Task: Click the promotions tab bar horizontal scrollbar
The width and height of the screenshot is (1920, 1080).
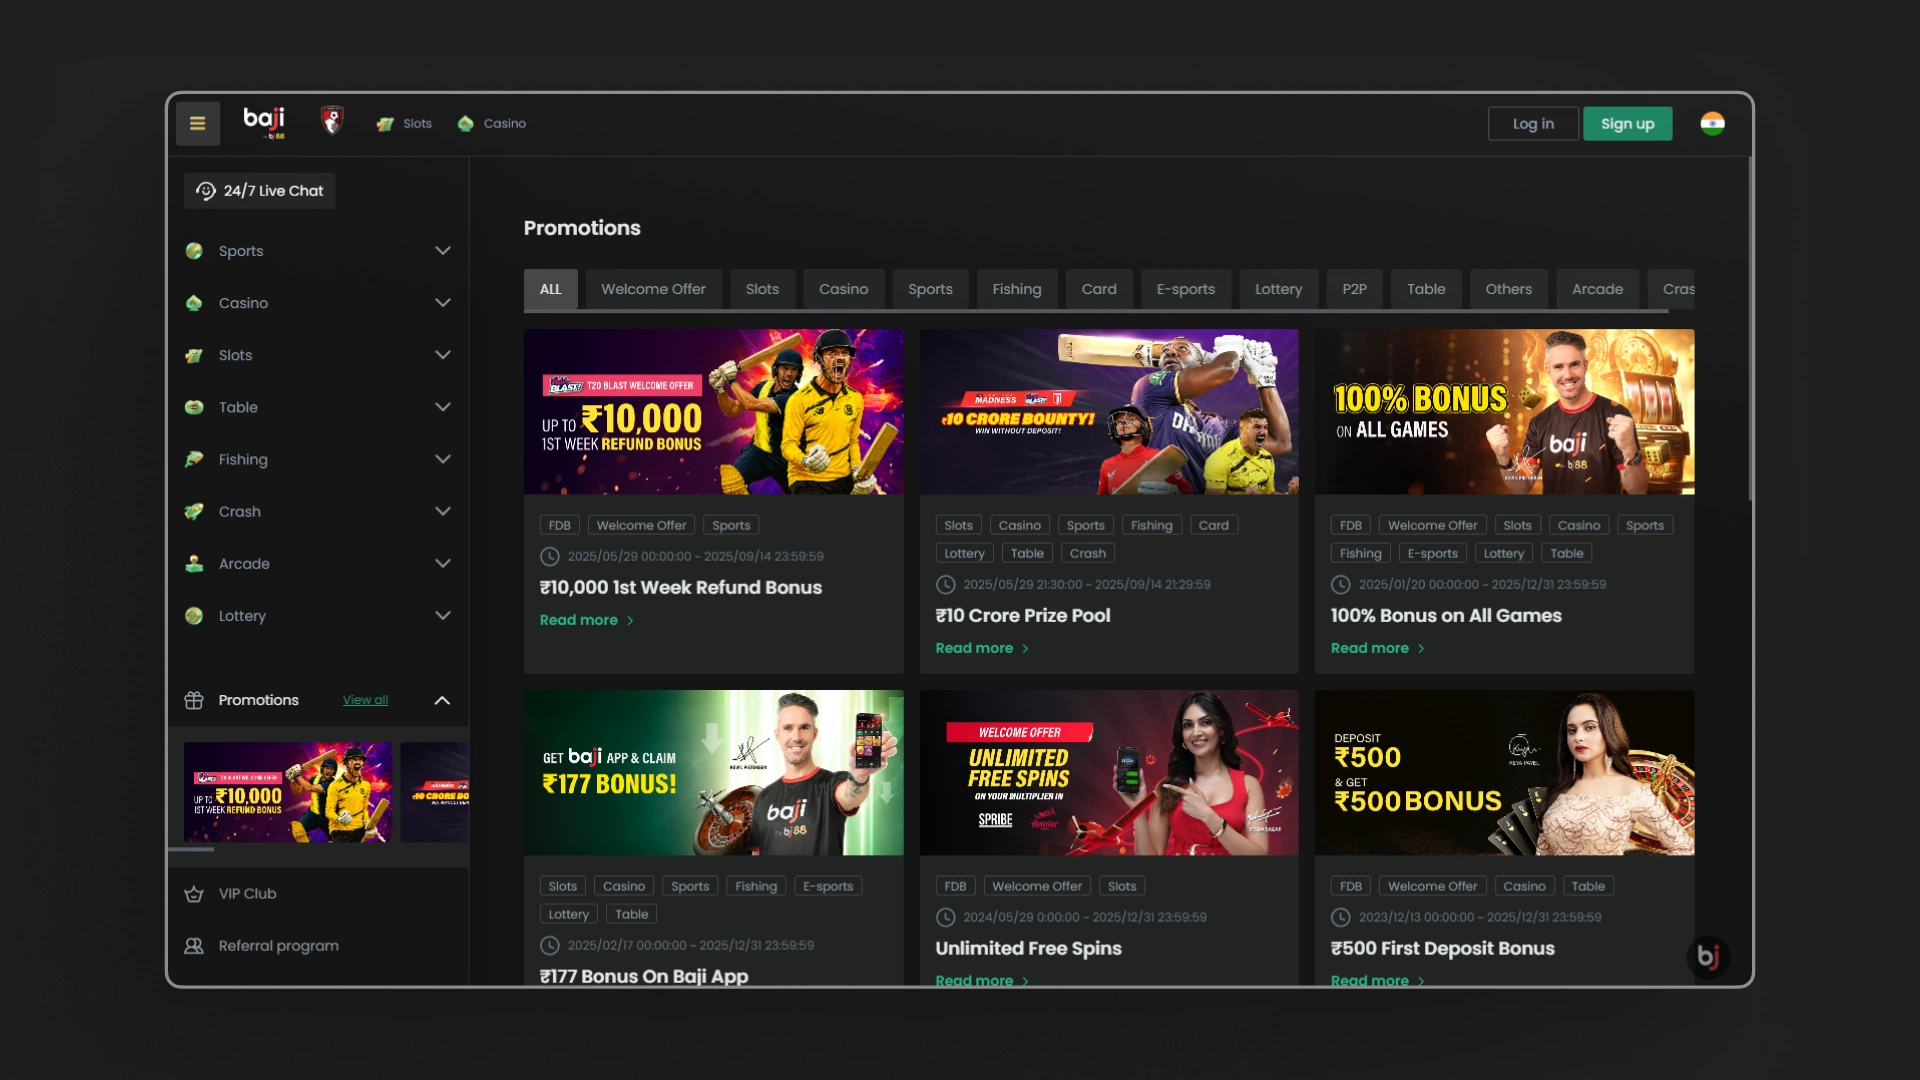Action: pos(1095,312)
